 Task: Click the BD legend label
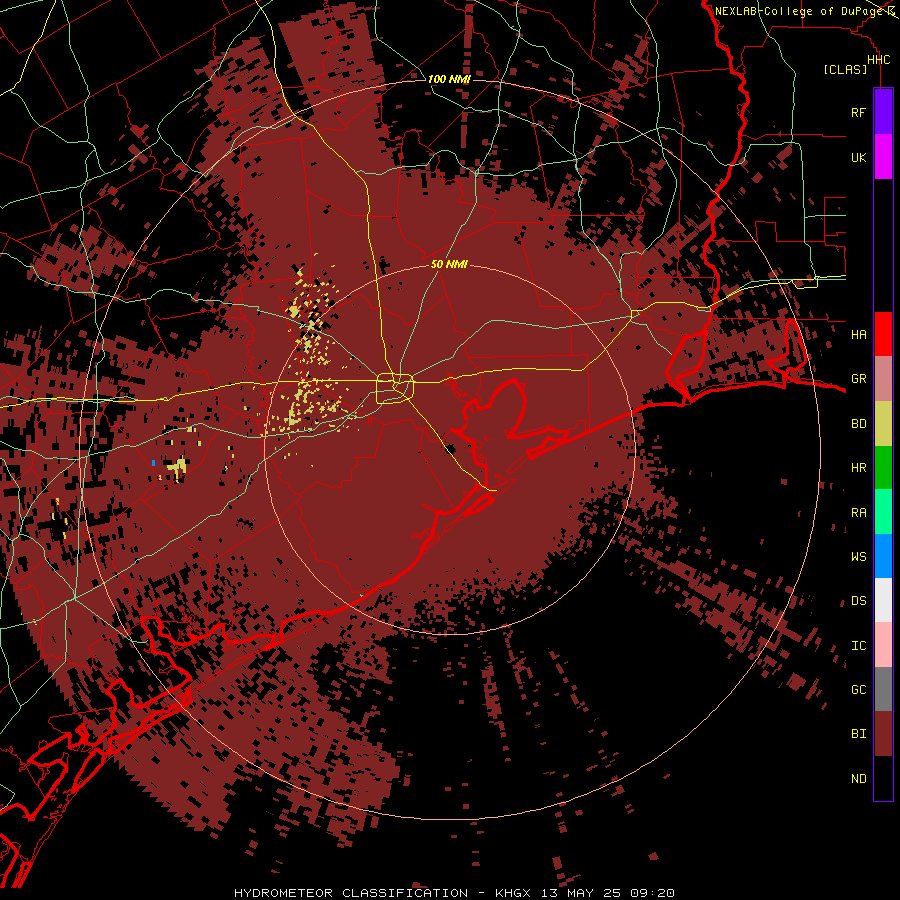858,424
